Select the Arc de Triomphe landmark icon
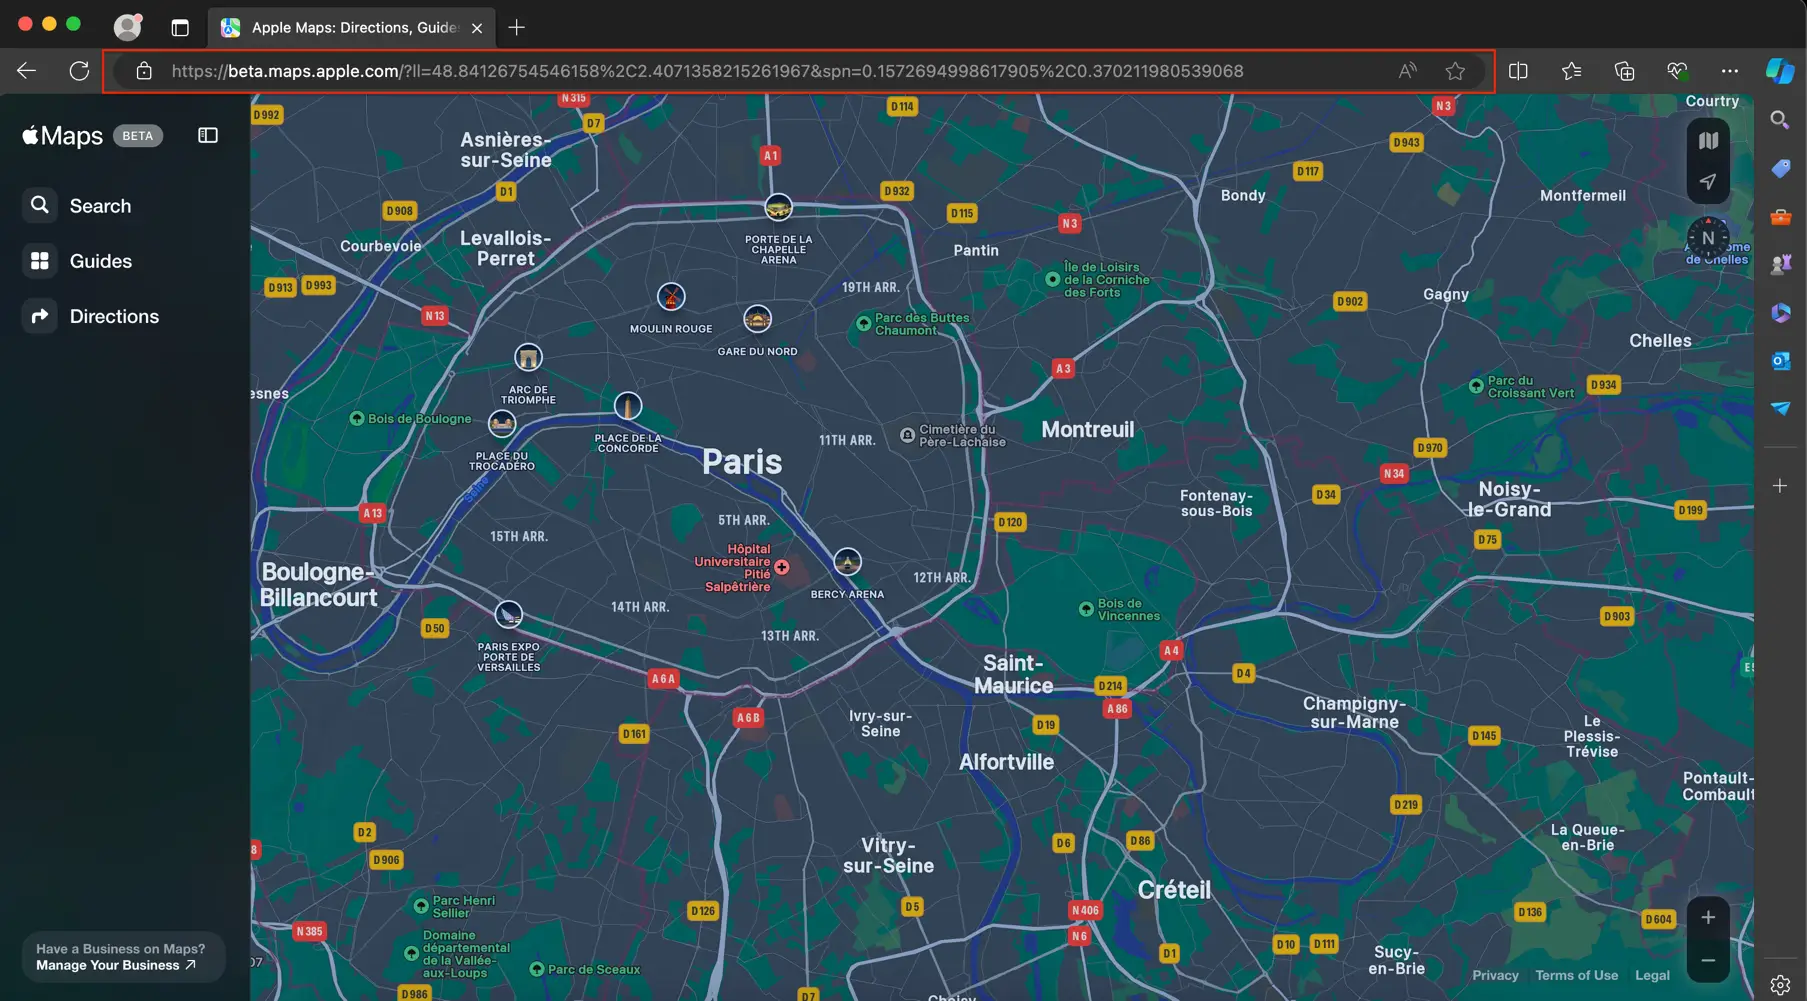Image resolution: width=1807 pixels, height=1001 pixels. point(528,357)
